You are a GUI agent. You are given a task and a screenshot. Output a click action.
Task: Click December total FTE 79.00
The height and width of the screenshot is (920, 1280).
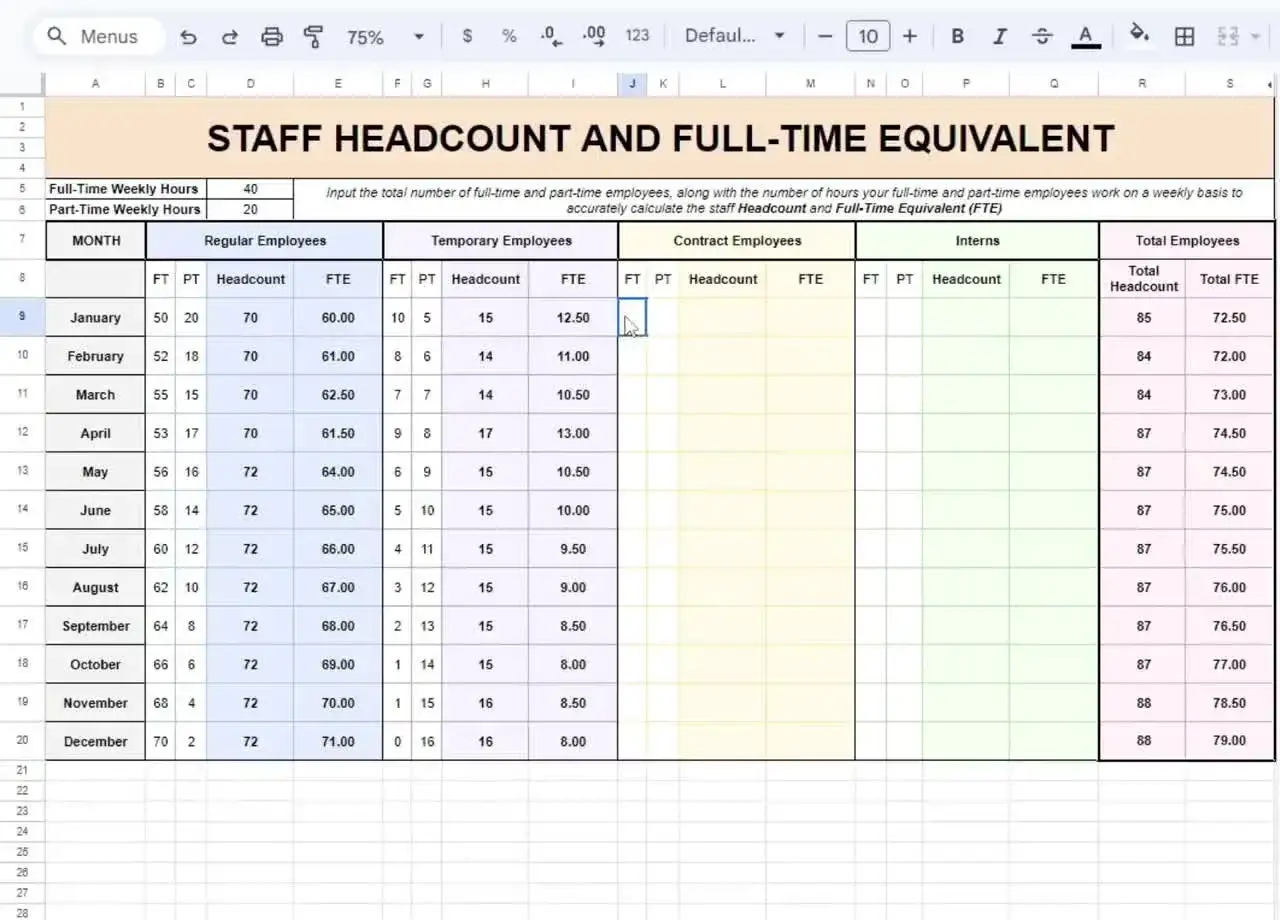(x=1230, y=742)
